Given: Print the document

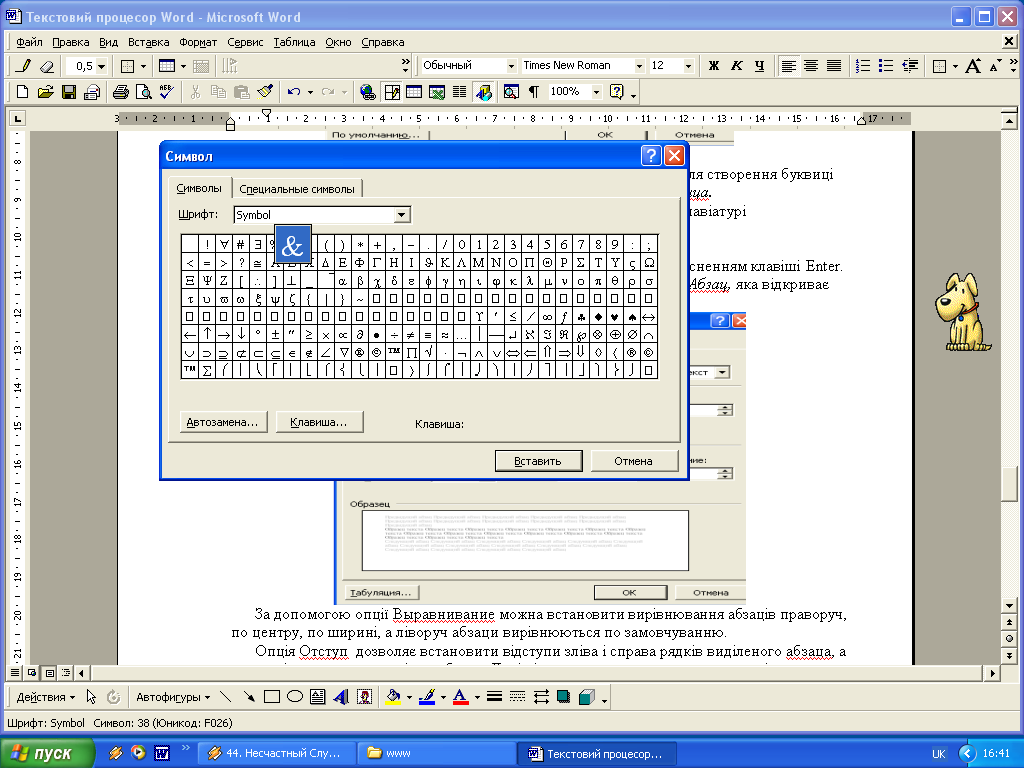Looking at the screenshot, I should click(x=121, y=92).
